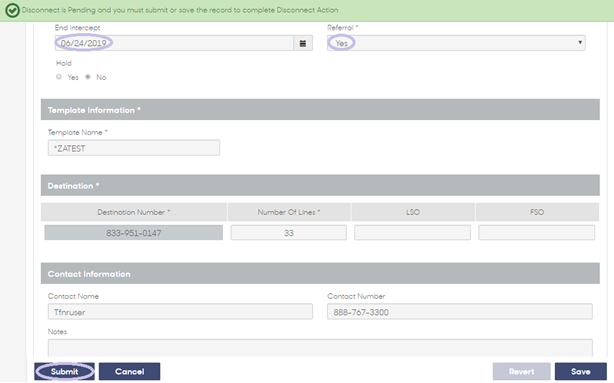The height and width of the screenshot is (383, 614).
Task: Click the Template Name field
Action: [134, 148]
